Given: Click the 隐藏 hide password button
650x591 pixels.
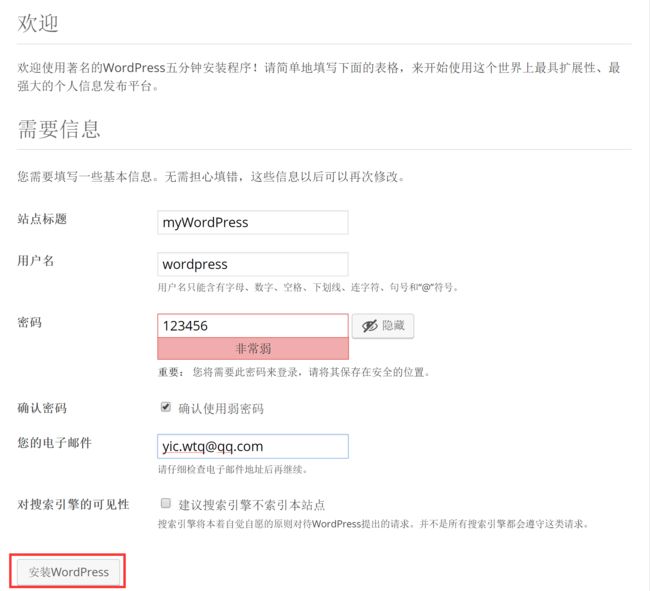Looking at the screenshot, I should 383,326.
